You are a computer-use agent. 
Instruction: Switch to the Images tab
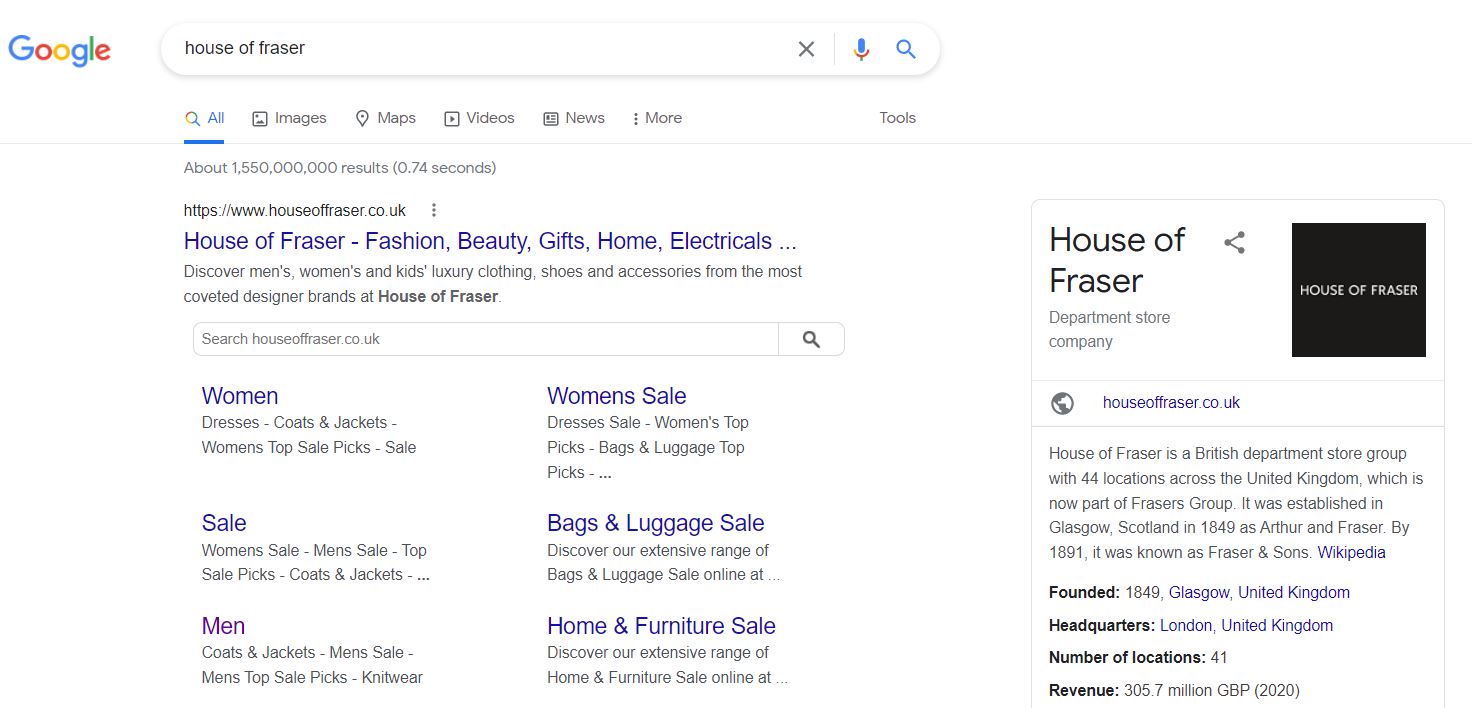289,117
